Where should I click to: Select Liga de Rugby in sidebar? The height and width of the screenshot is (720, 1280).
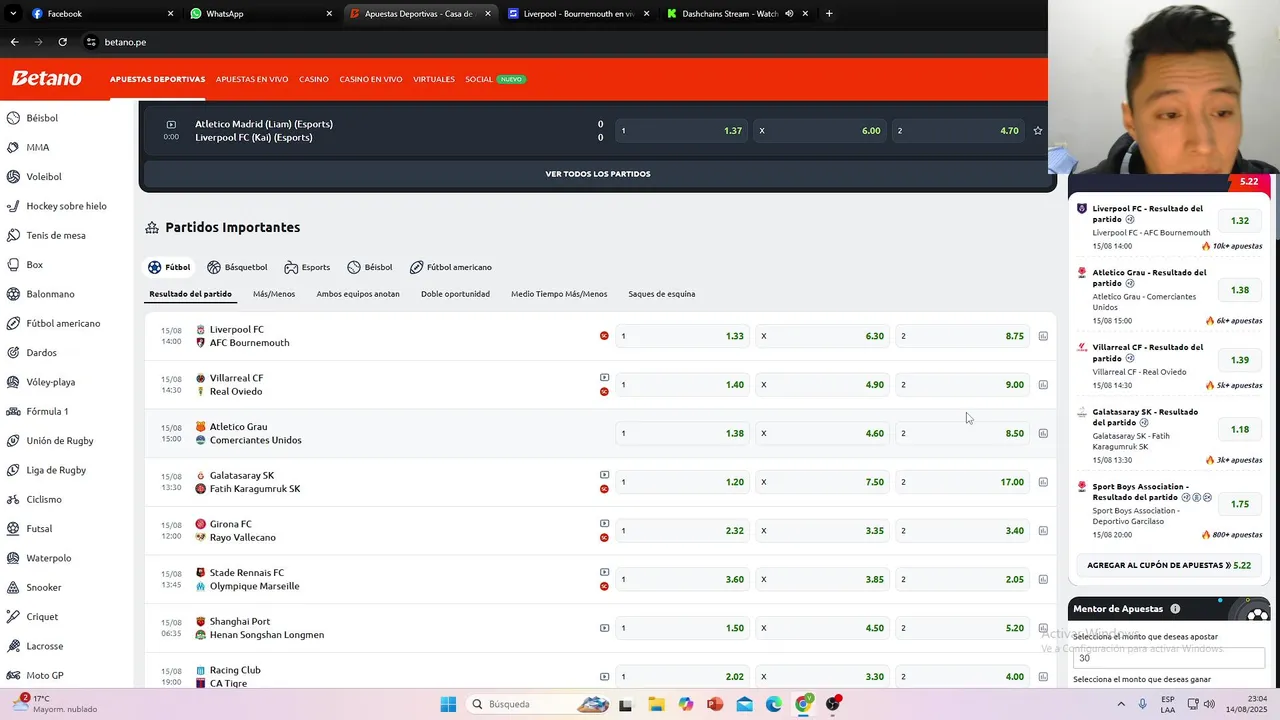(x=56, y=470)
